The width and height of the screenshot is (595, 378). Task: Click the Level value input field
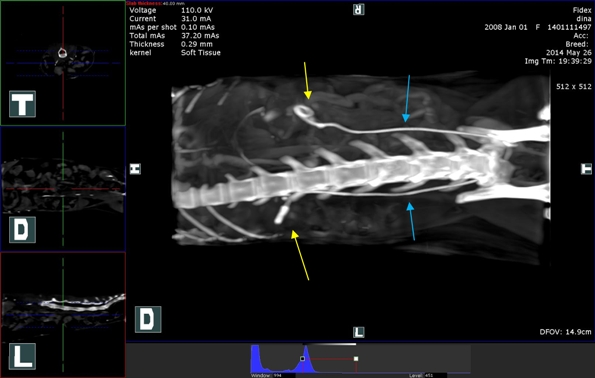[435, 375]
